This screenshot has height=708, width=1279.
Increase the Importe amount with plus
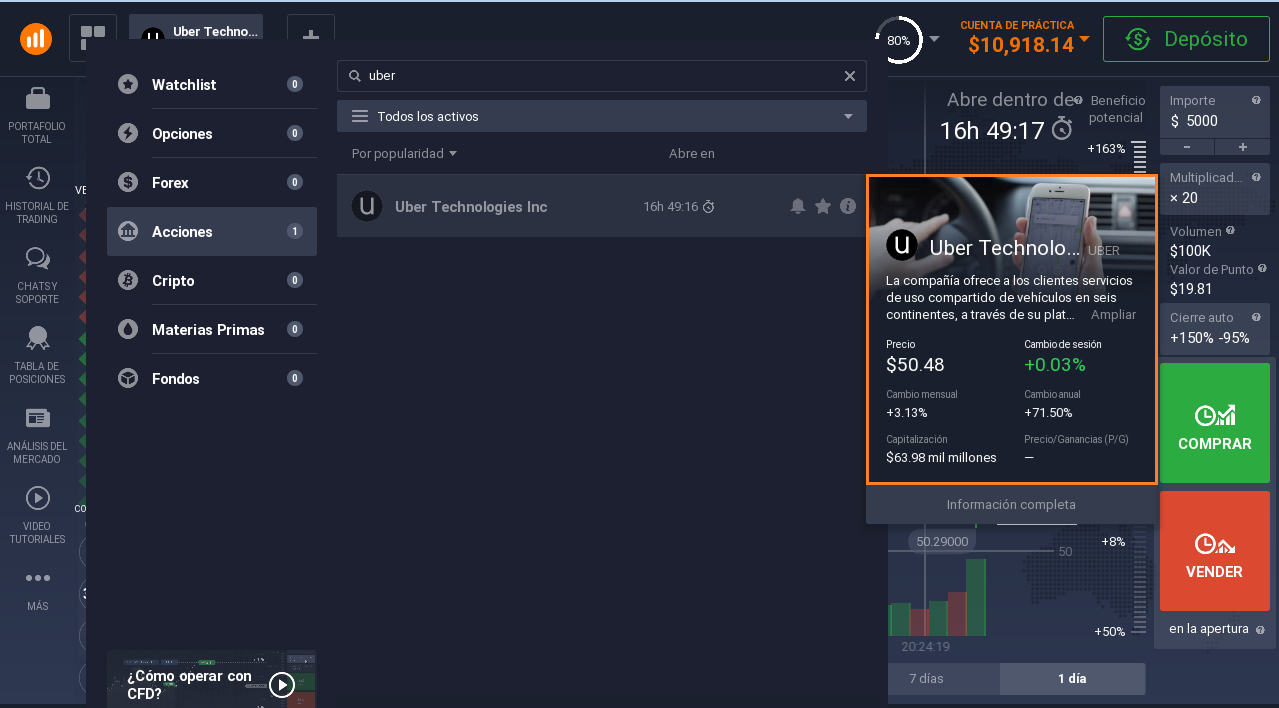(1243, 147)
